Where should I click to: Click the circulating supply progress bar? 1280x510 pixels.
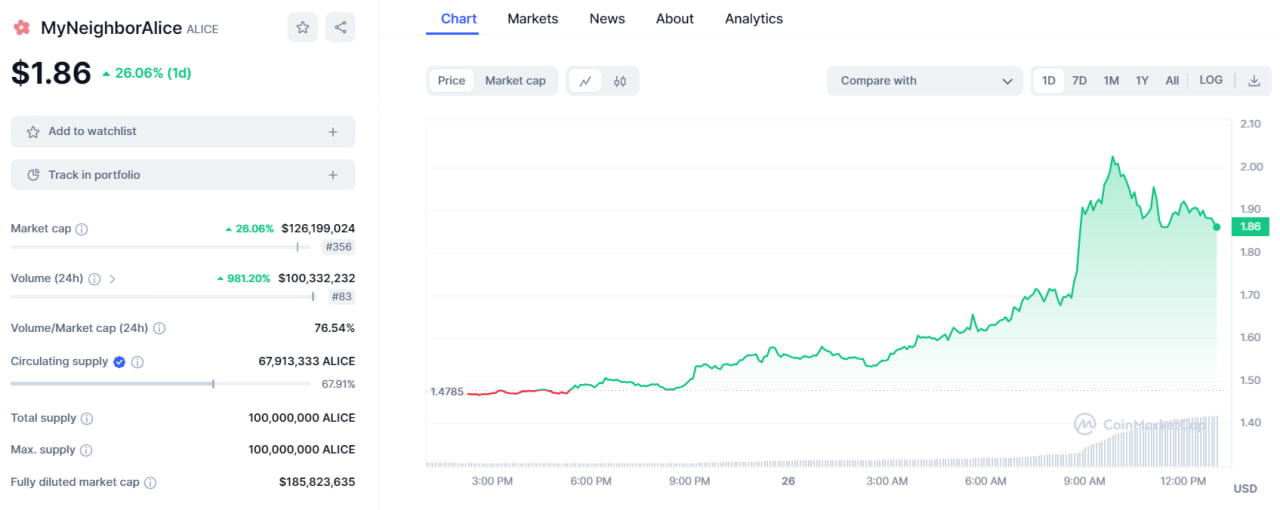coord(160,384)
